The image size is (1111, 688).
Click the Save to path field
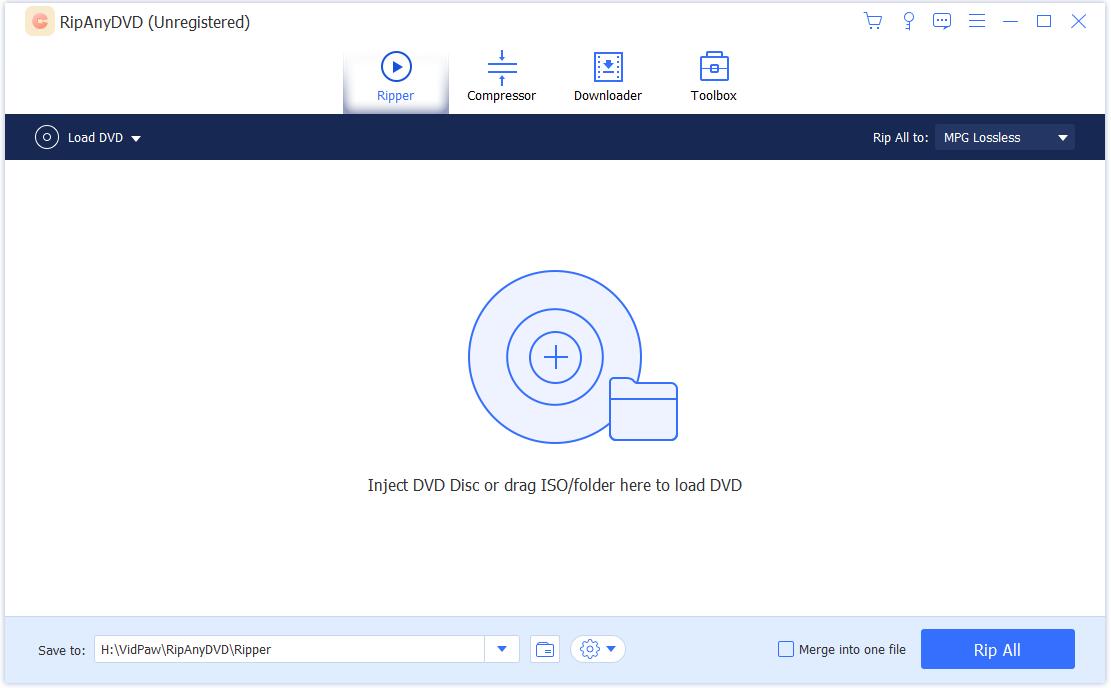(x=289, y=649)
